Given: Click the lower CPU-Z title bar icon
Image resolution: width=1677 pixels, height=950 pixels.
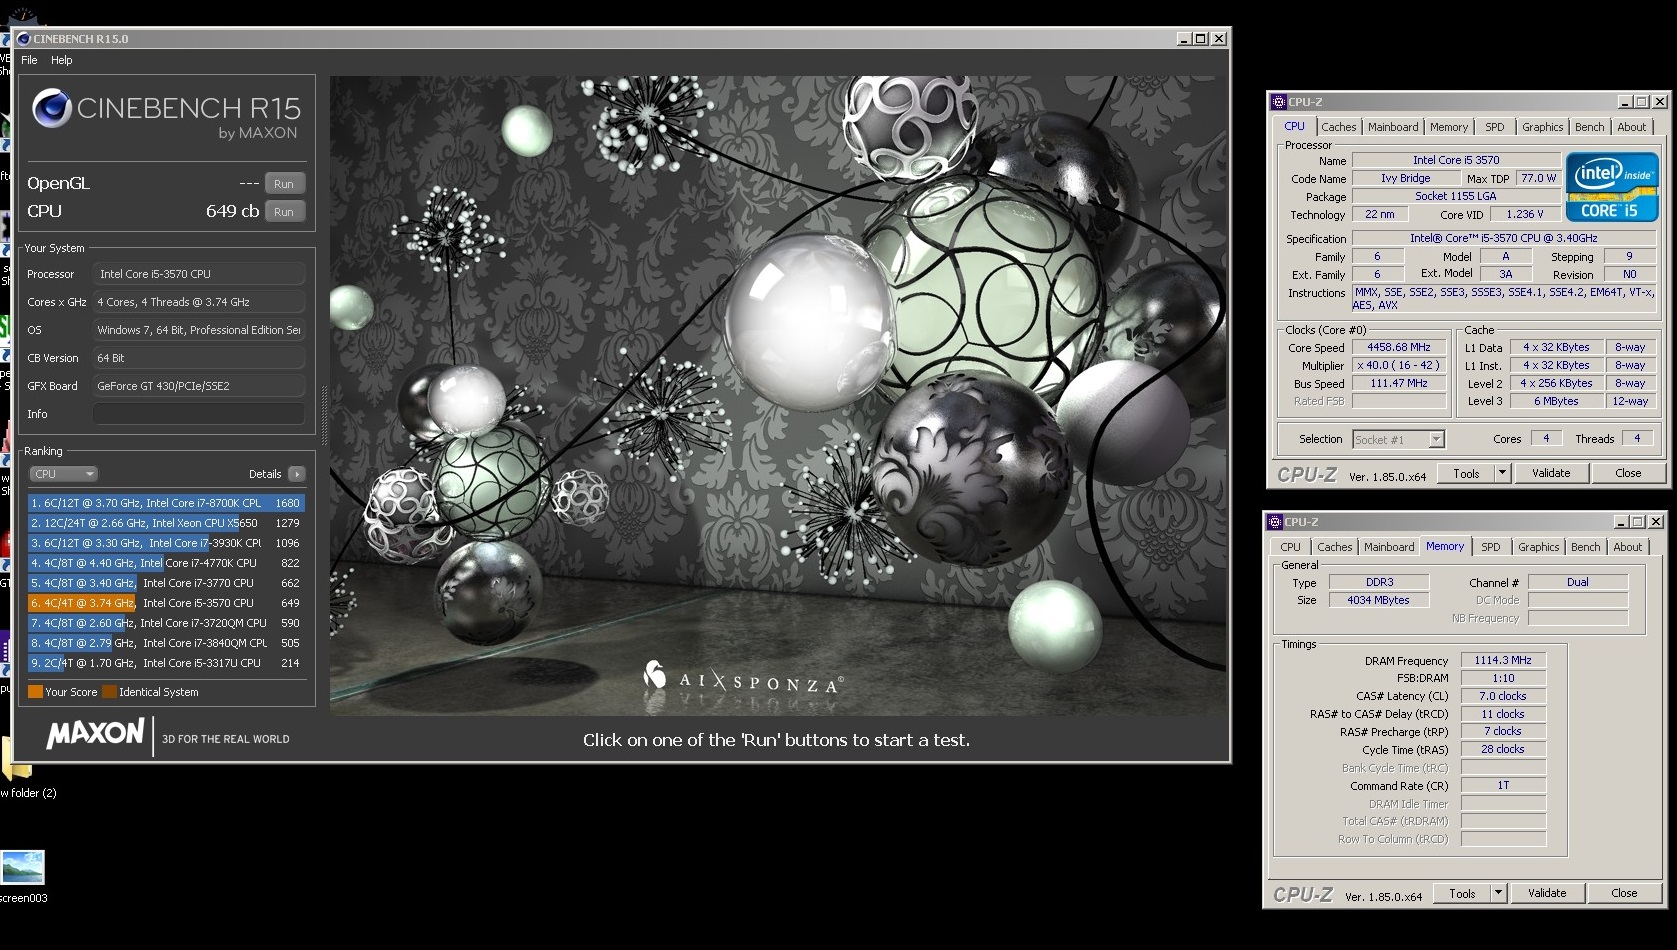Looking at the screenshot, I should [x=1274, y=522].
